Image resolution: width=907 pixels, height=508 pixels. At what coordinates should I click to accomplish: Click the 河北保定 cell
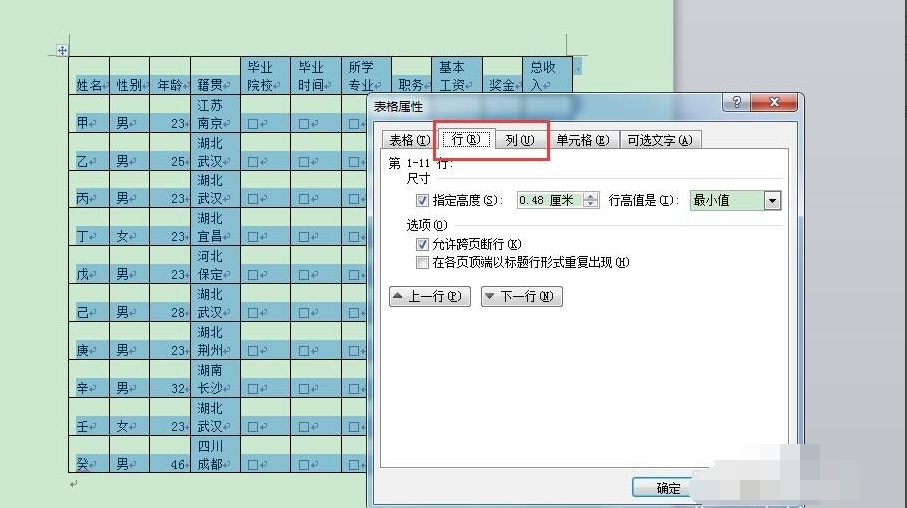215,265
